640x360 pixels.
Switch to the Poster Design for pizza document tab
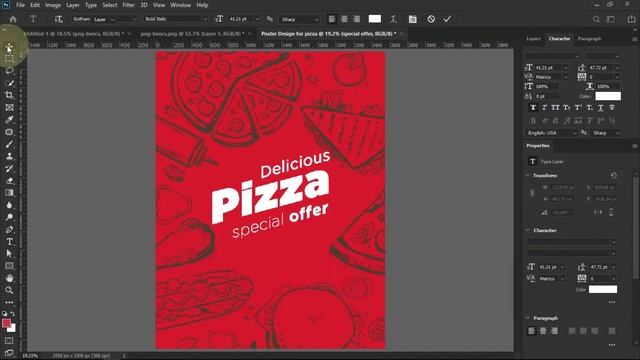pos(329,34)
